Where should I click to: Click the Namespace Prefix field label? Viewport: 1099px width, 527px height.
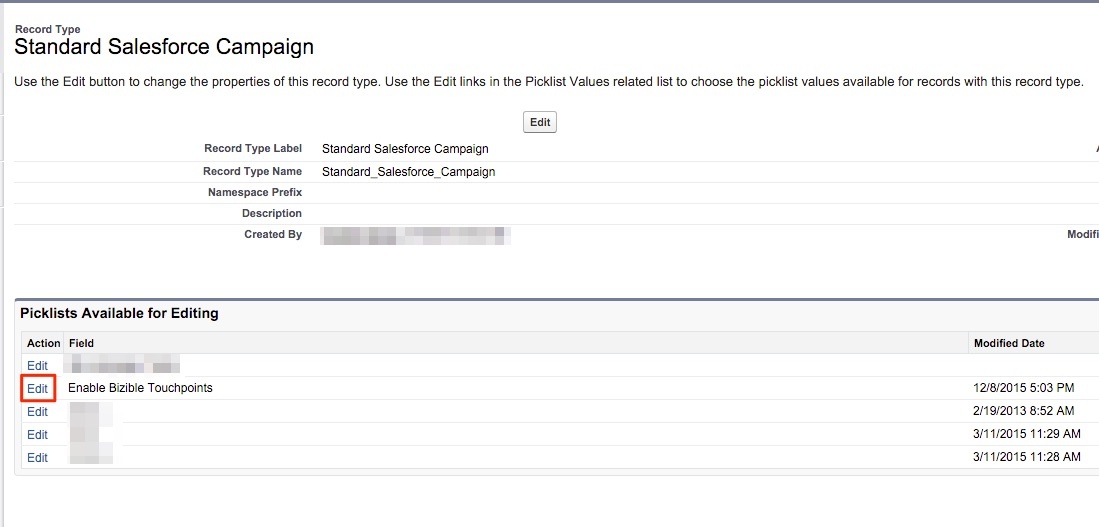click(x=255, y=192)
